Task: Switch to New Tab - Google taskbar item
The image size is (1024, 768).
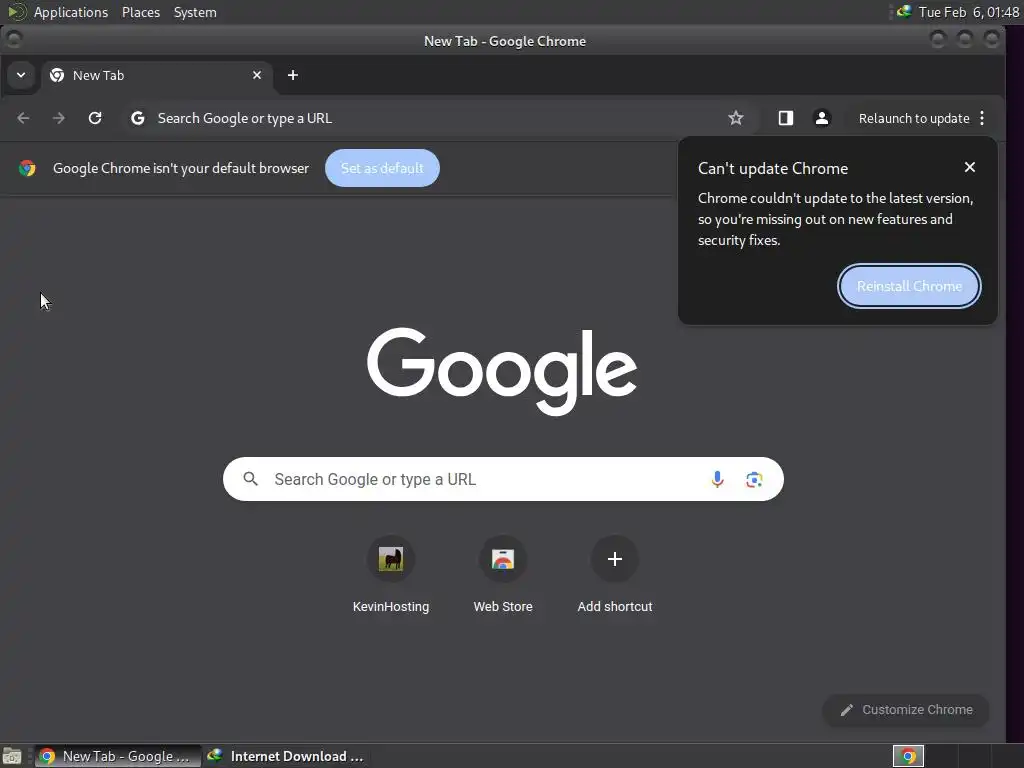Action: click(118, 756)
